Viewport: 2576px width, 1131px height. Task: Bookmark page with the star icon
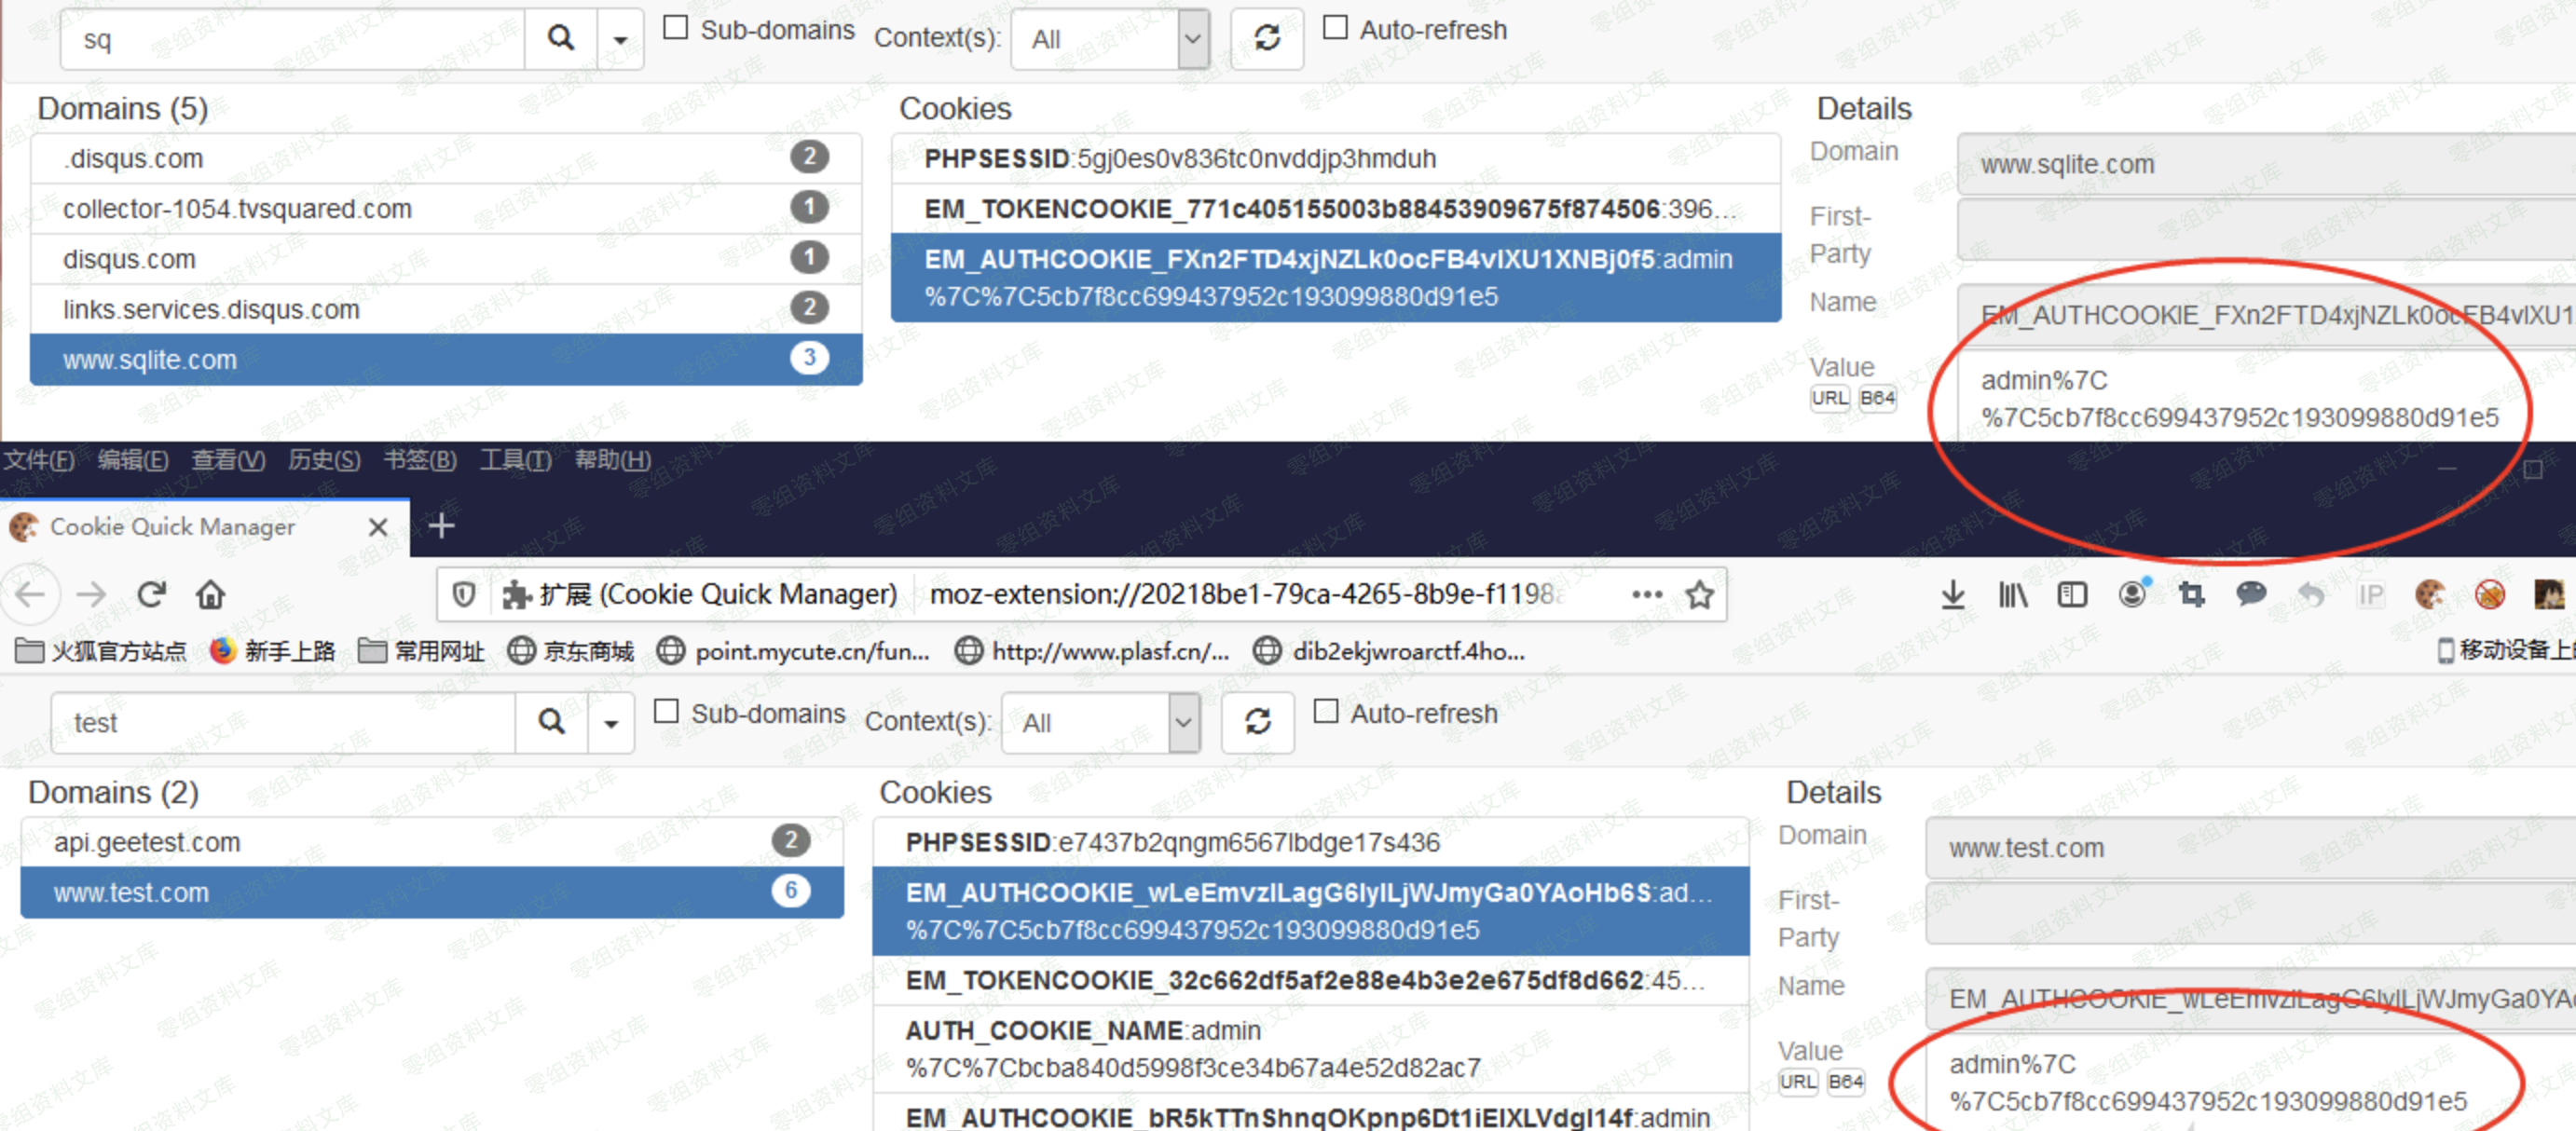pos(1699,595)
